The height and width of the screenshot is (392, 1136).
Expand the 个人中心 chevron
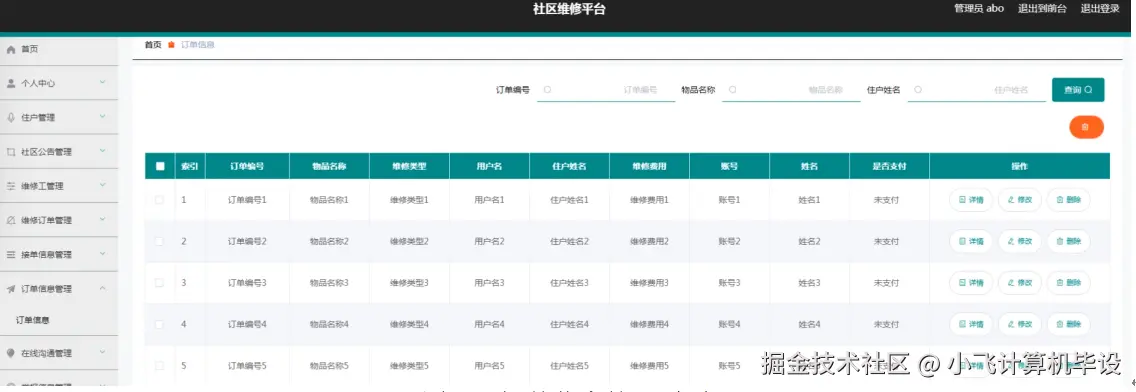click(103, 83)
